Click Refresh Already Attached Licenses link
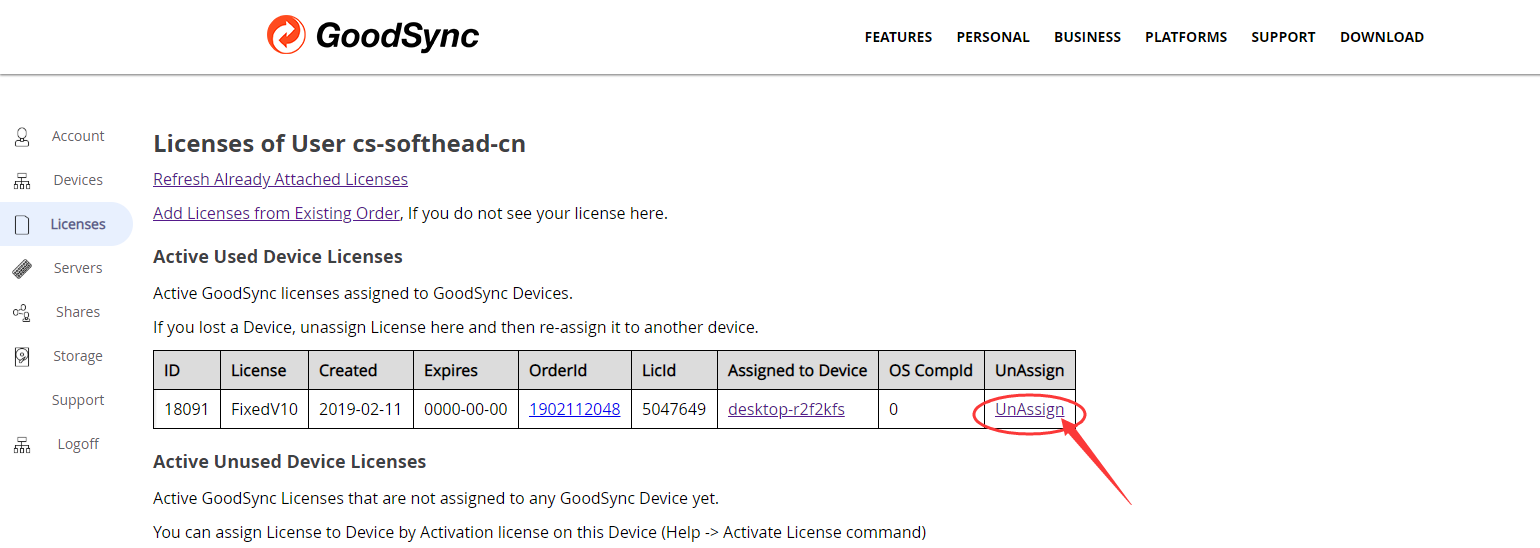 pyautogui.click(x=280, y=179)
